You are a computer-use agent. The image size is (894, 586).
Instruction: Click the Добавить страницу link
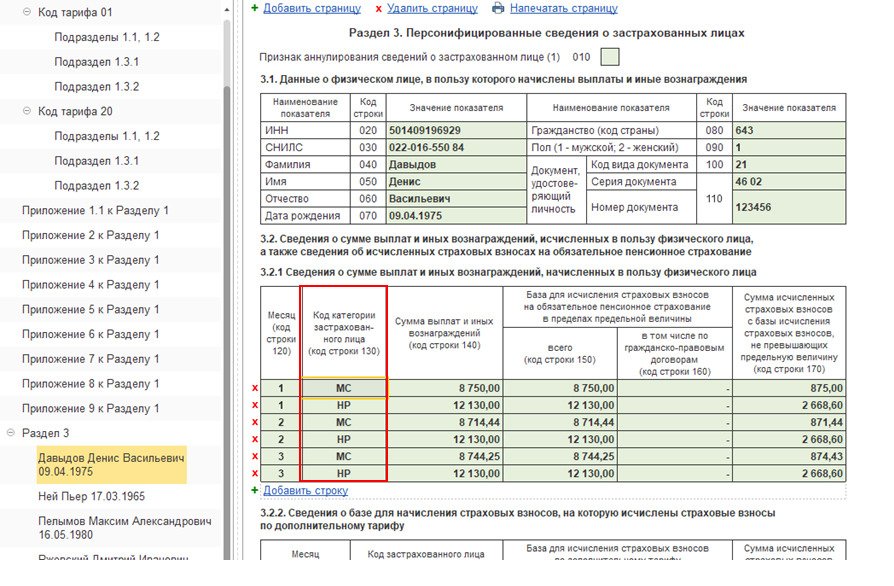click(312, 9)
